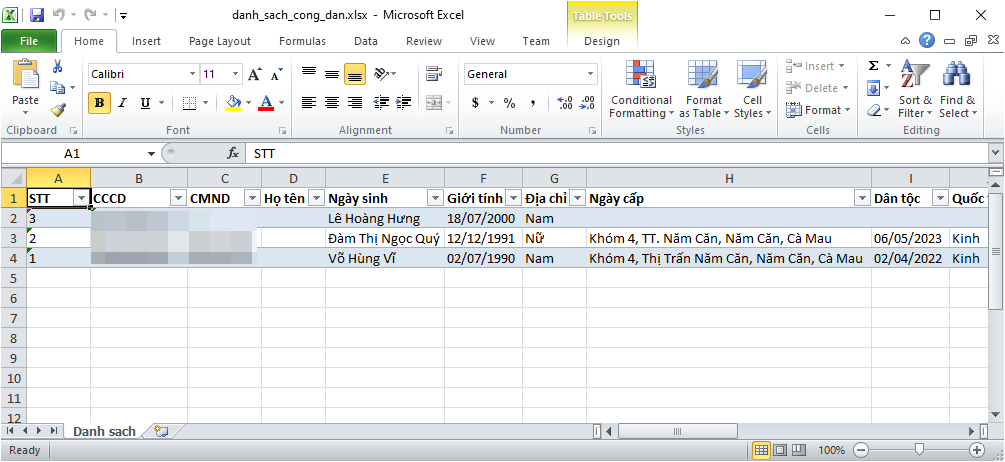
Task: Open the font name Calibri dropdown
Action: (193, 74)
